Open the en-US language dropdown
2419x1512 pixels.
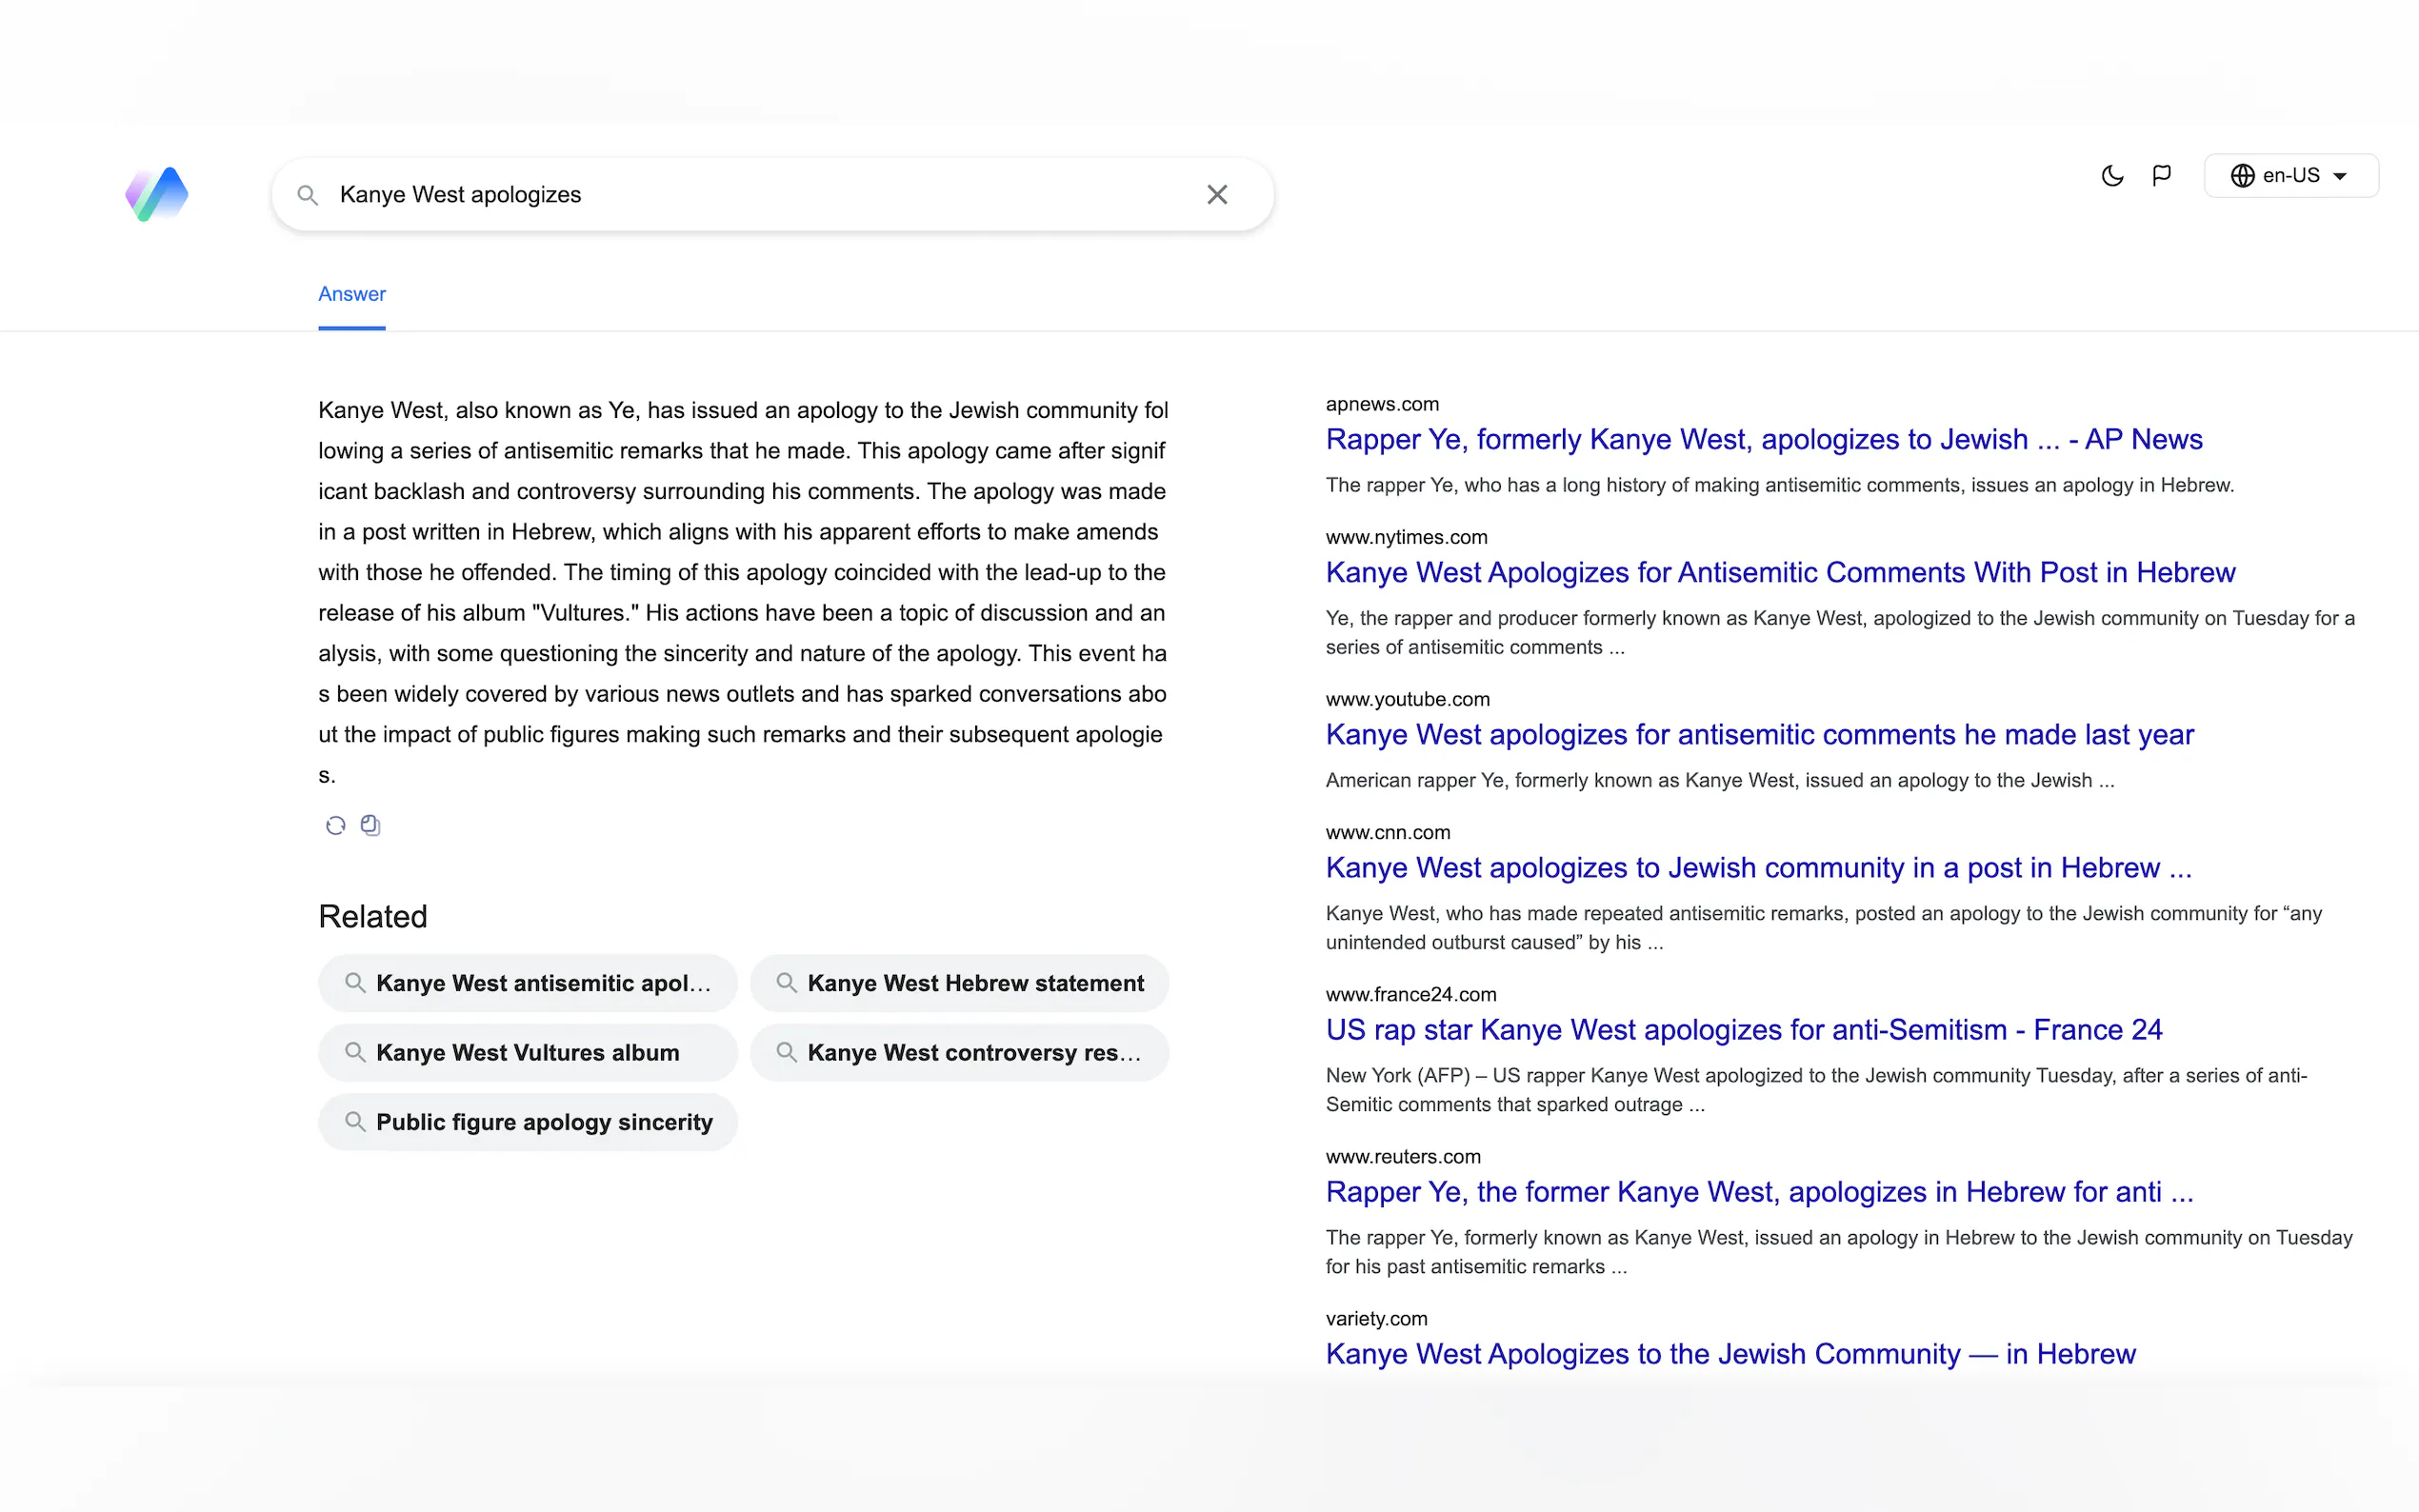click(2290, 176)
